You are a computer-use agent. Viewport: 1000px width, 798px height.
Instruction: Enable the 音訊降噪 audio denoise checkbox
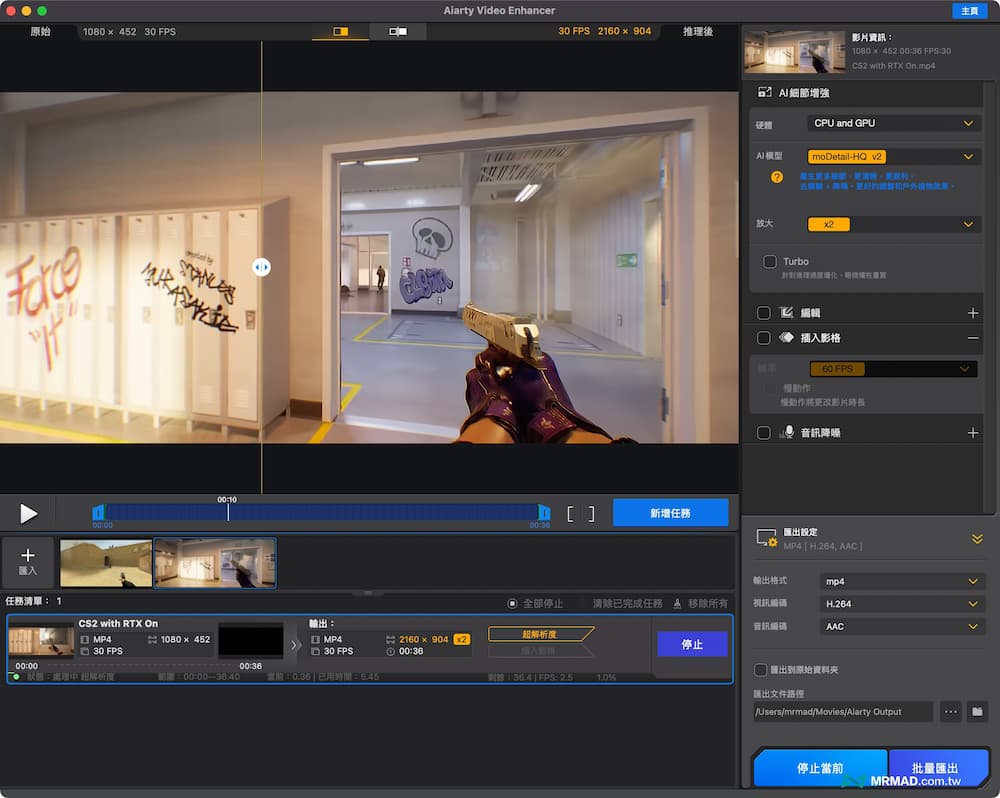click(764, 433)
